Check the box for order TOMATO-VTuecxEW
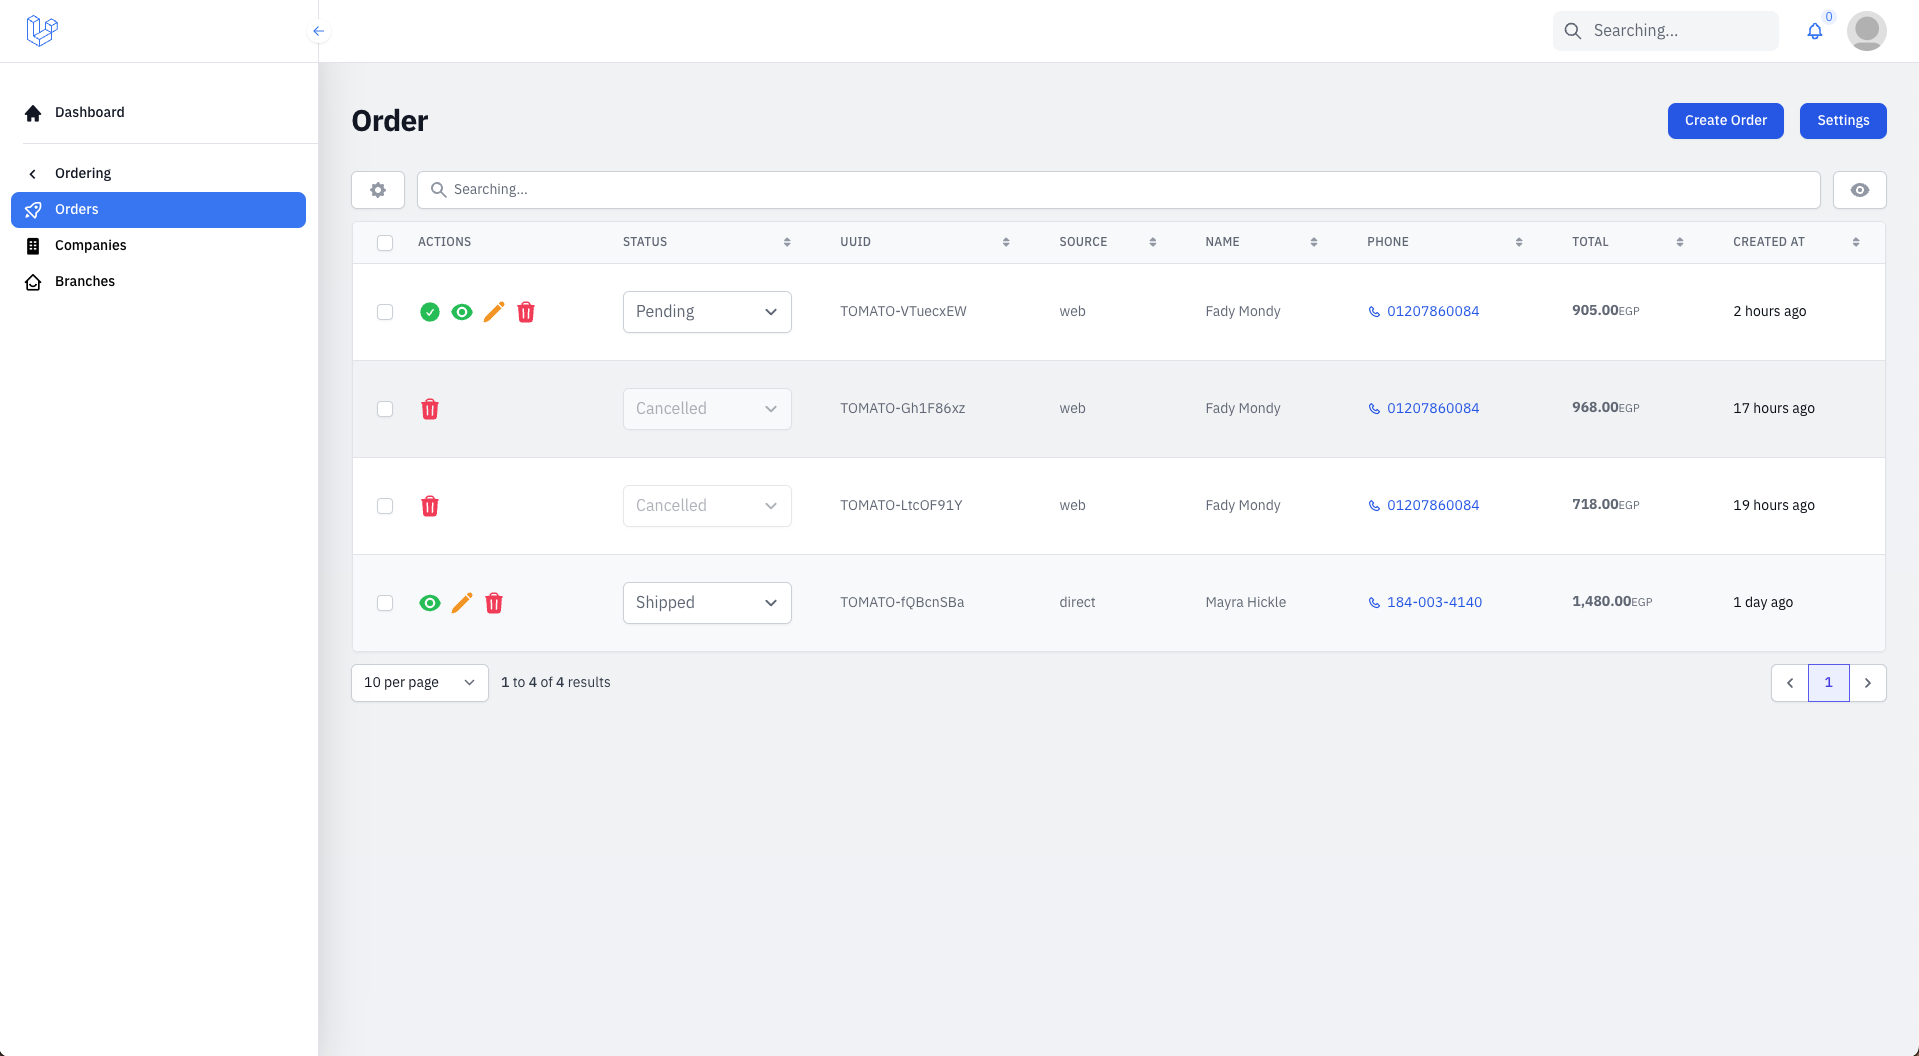 click(x=385, y=312)
